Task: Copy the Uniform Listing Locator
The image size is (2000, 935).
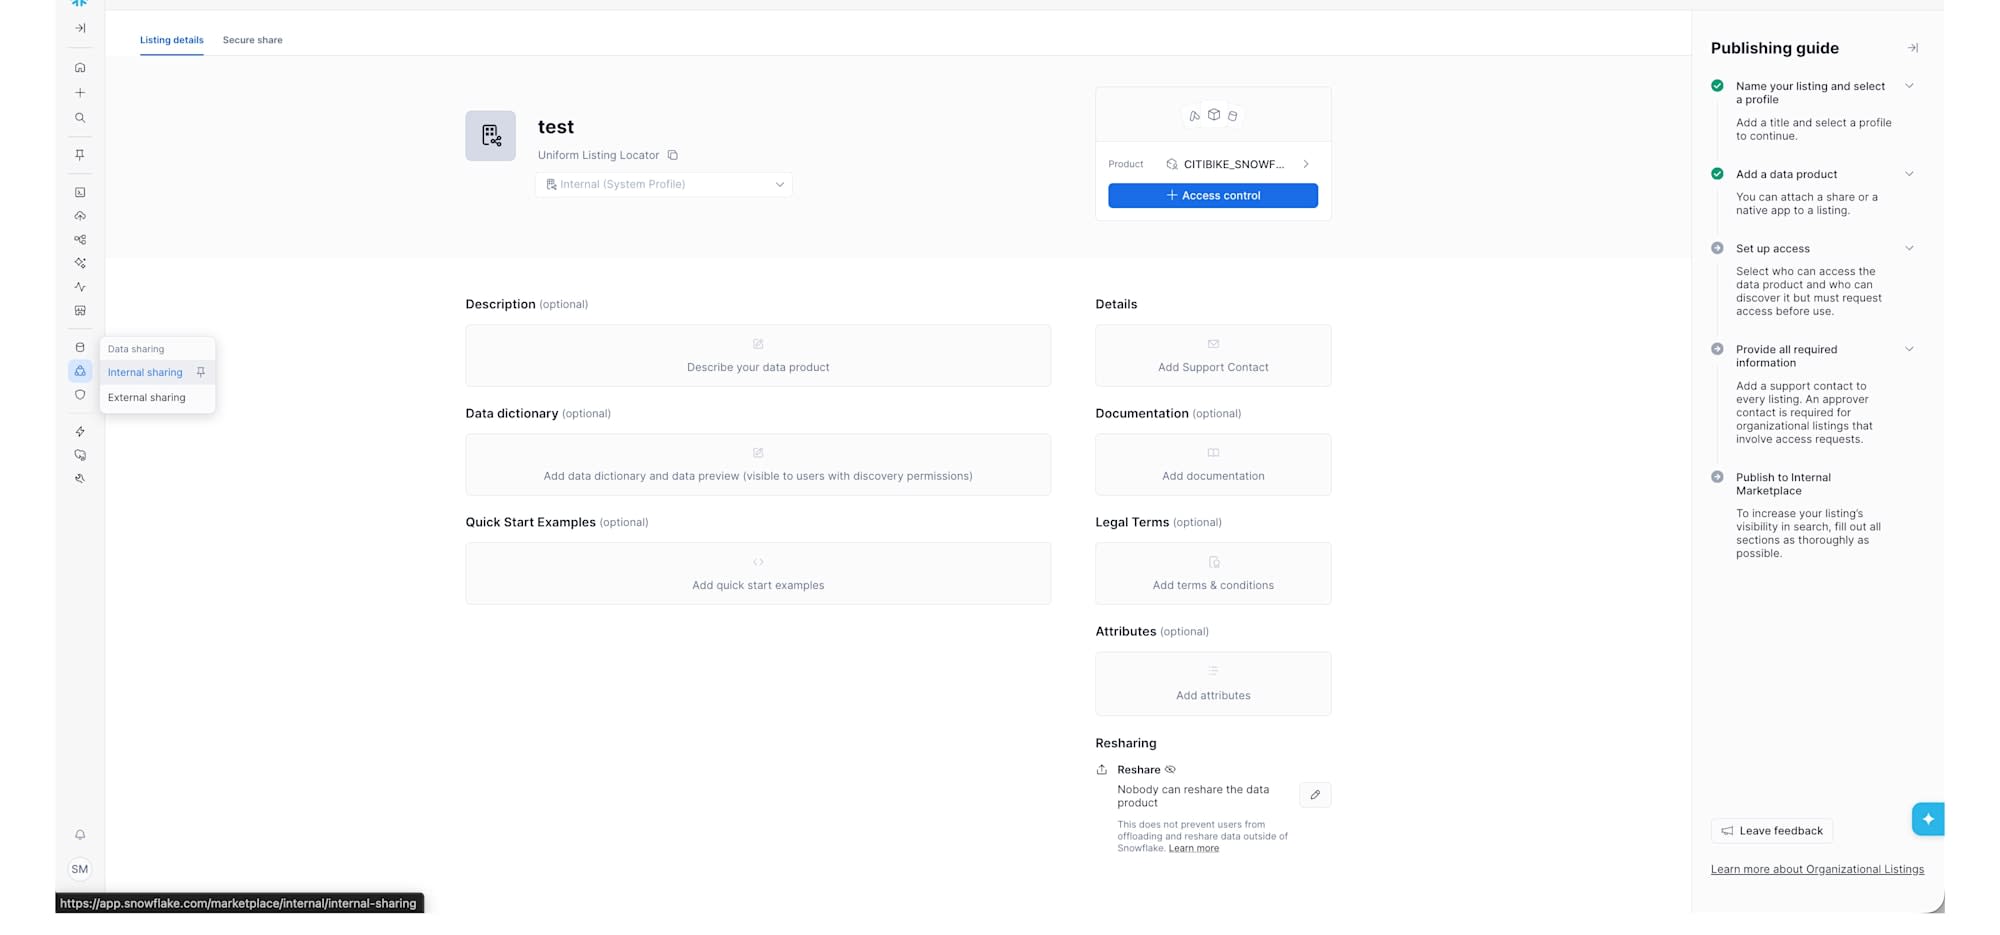Action: [673, 155]
